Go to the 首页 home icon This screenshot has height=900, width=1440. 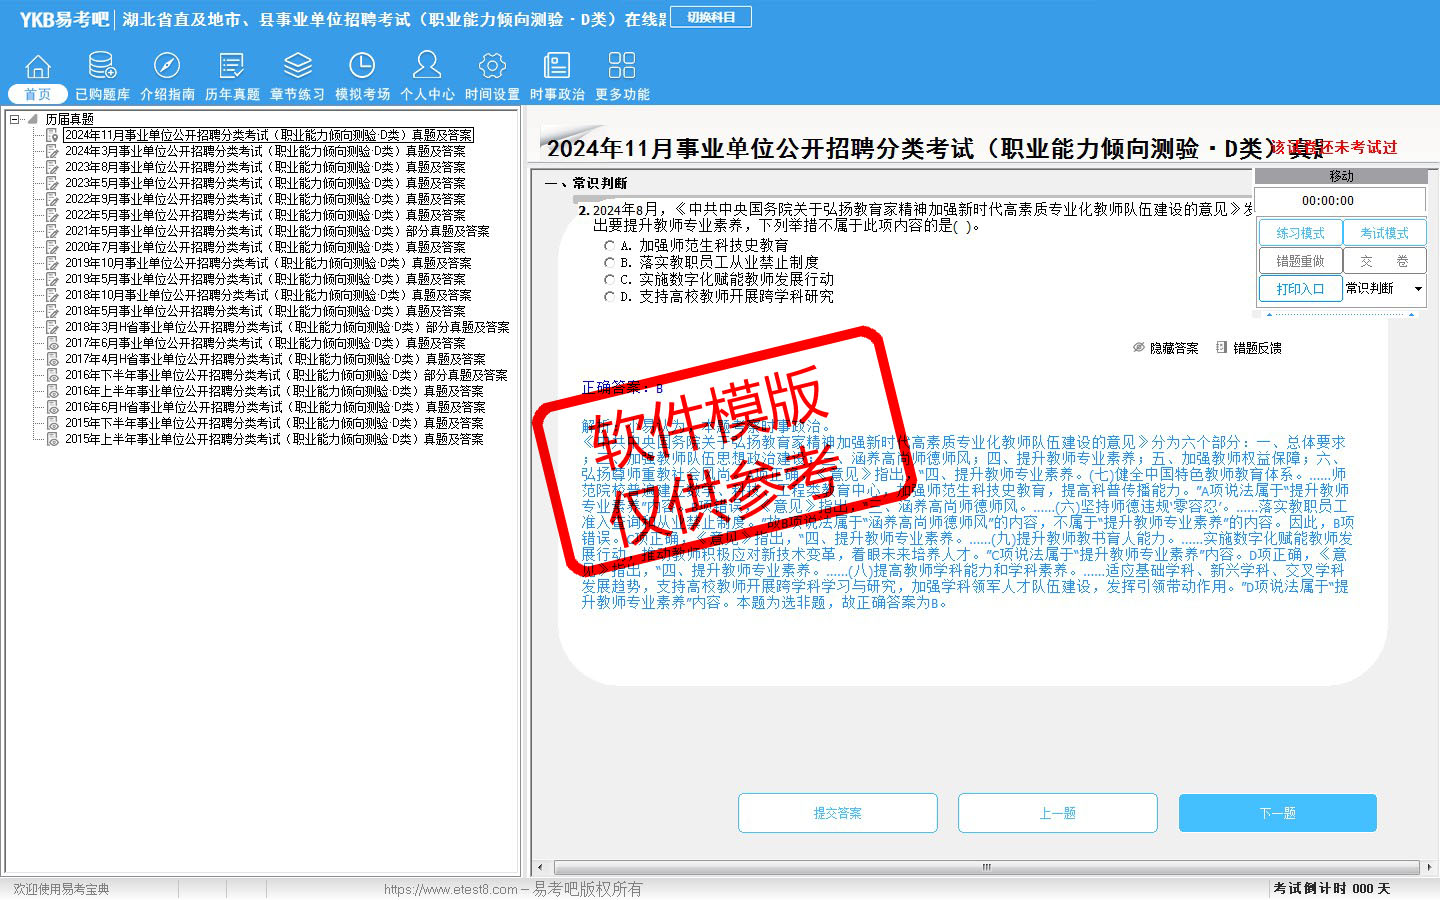coord(38,66)
